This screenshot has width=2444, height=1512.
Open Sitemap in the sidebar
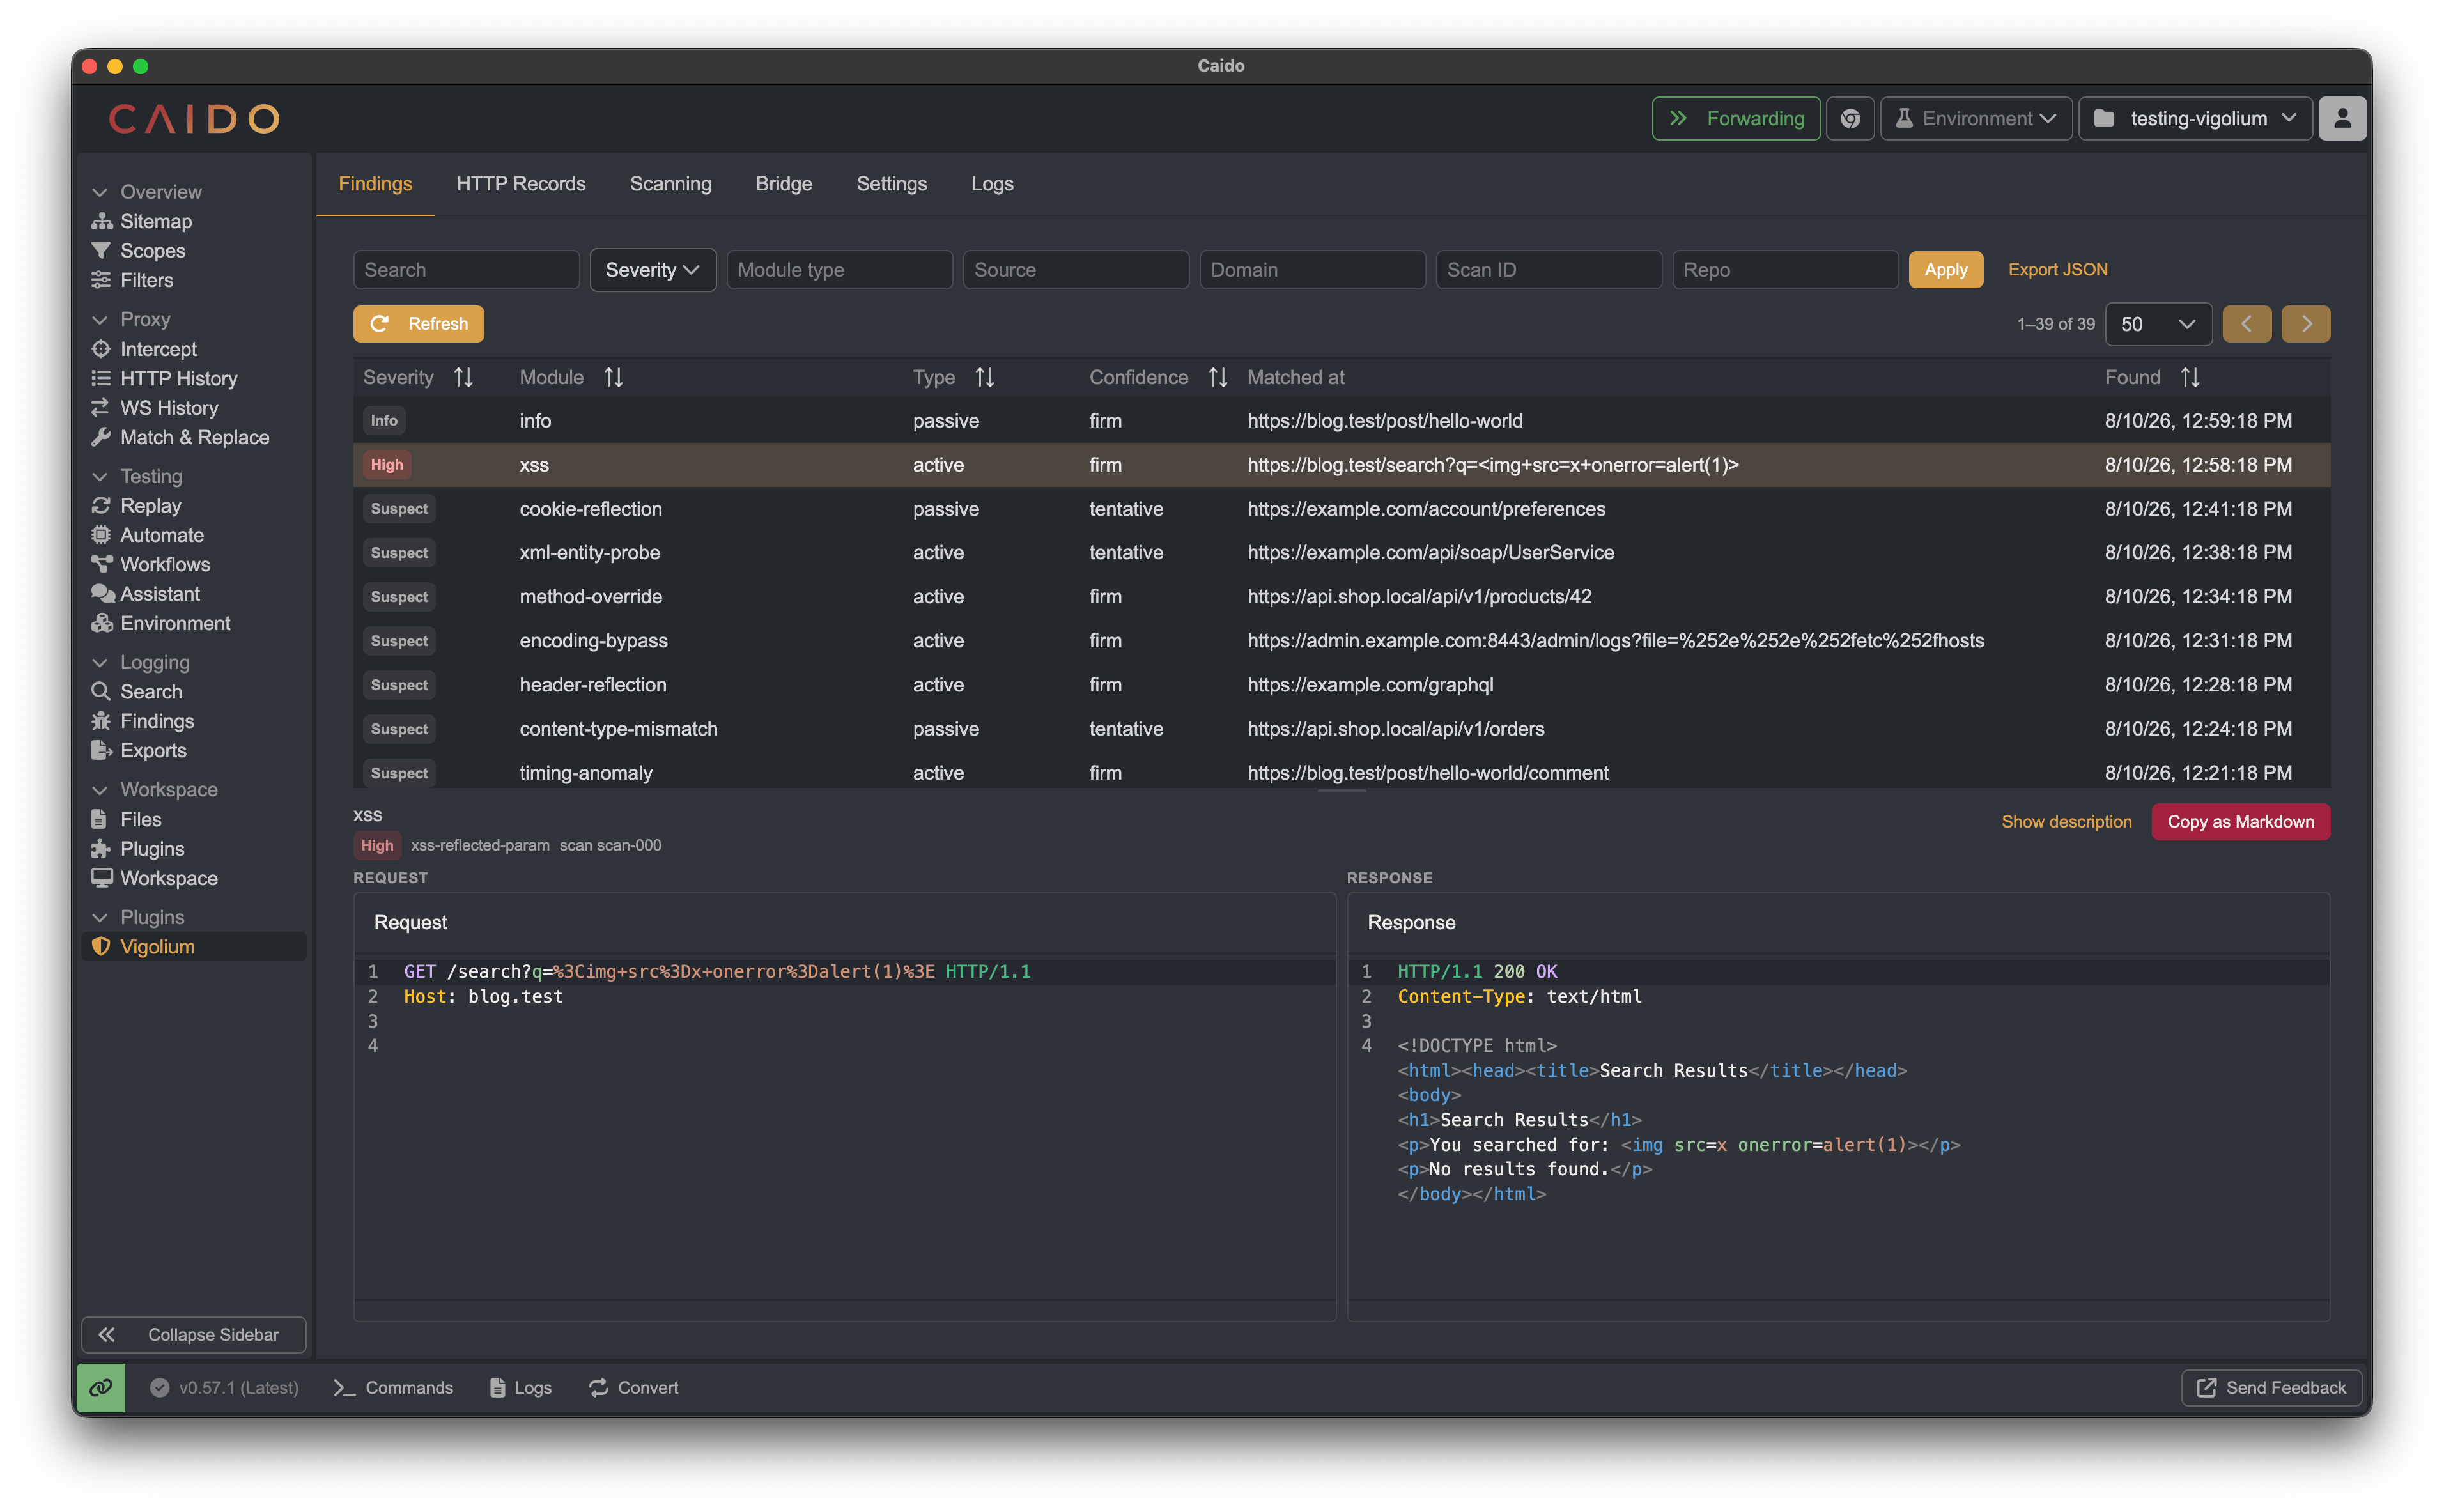[155, 221]
